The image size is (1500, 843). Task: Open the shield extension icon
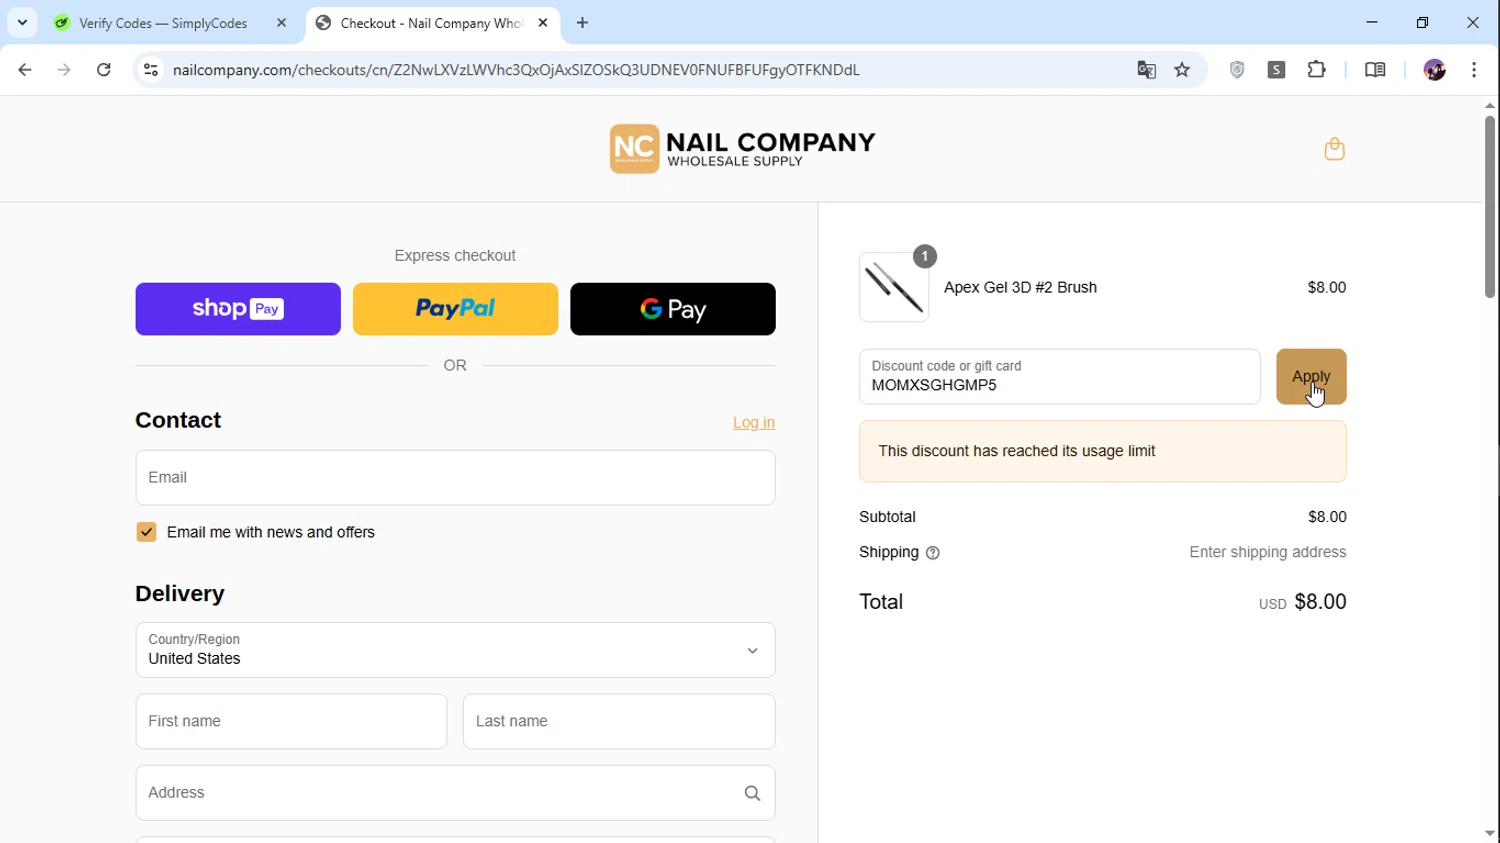coord(1237,70)
